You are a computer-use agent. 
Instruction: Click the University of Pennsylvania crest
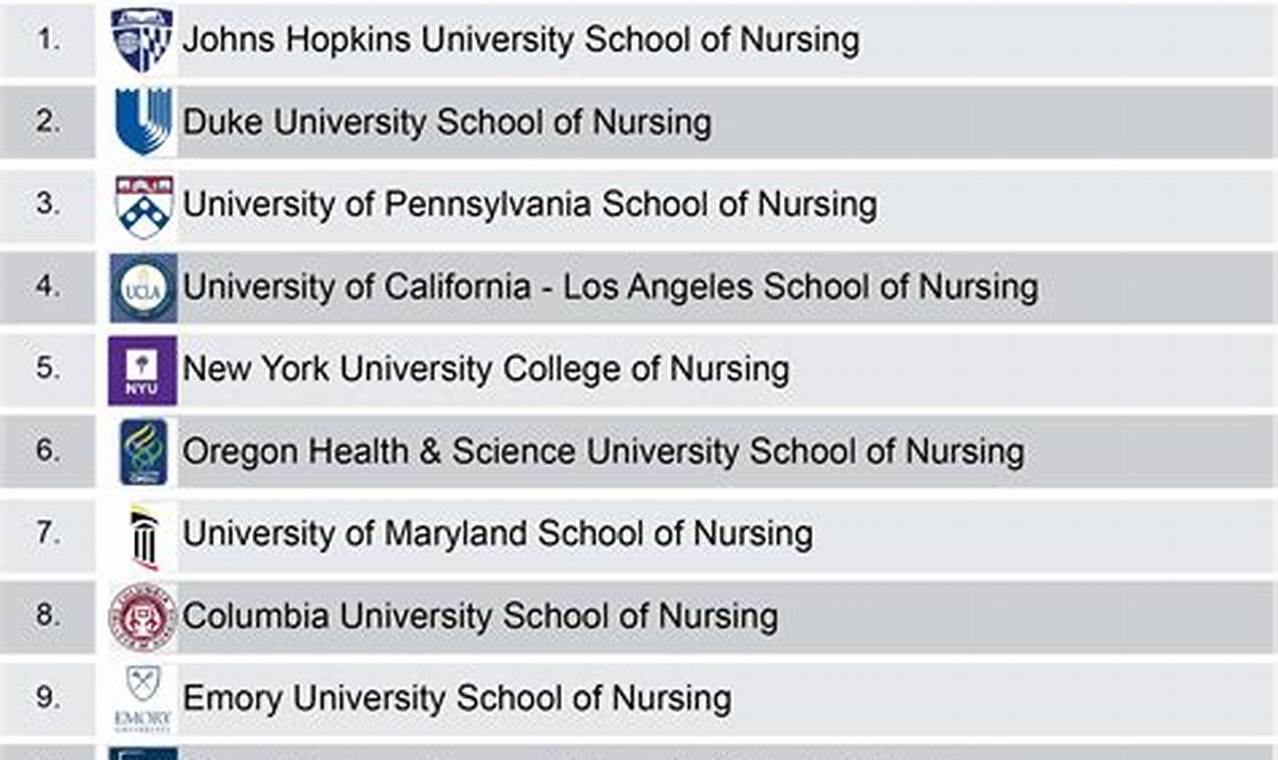pyautogui.click(x=143, y=205)
